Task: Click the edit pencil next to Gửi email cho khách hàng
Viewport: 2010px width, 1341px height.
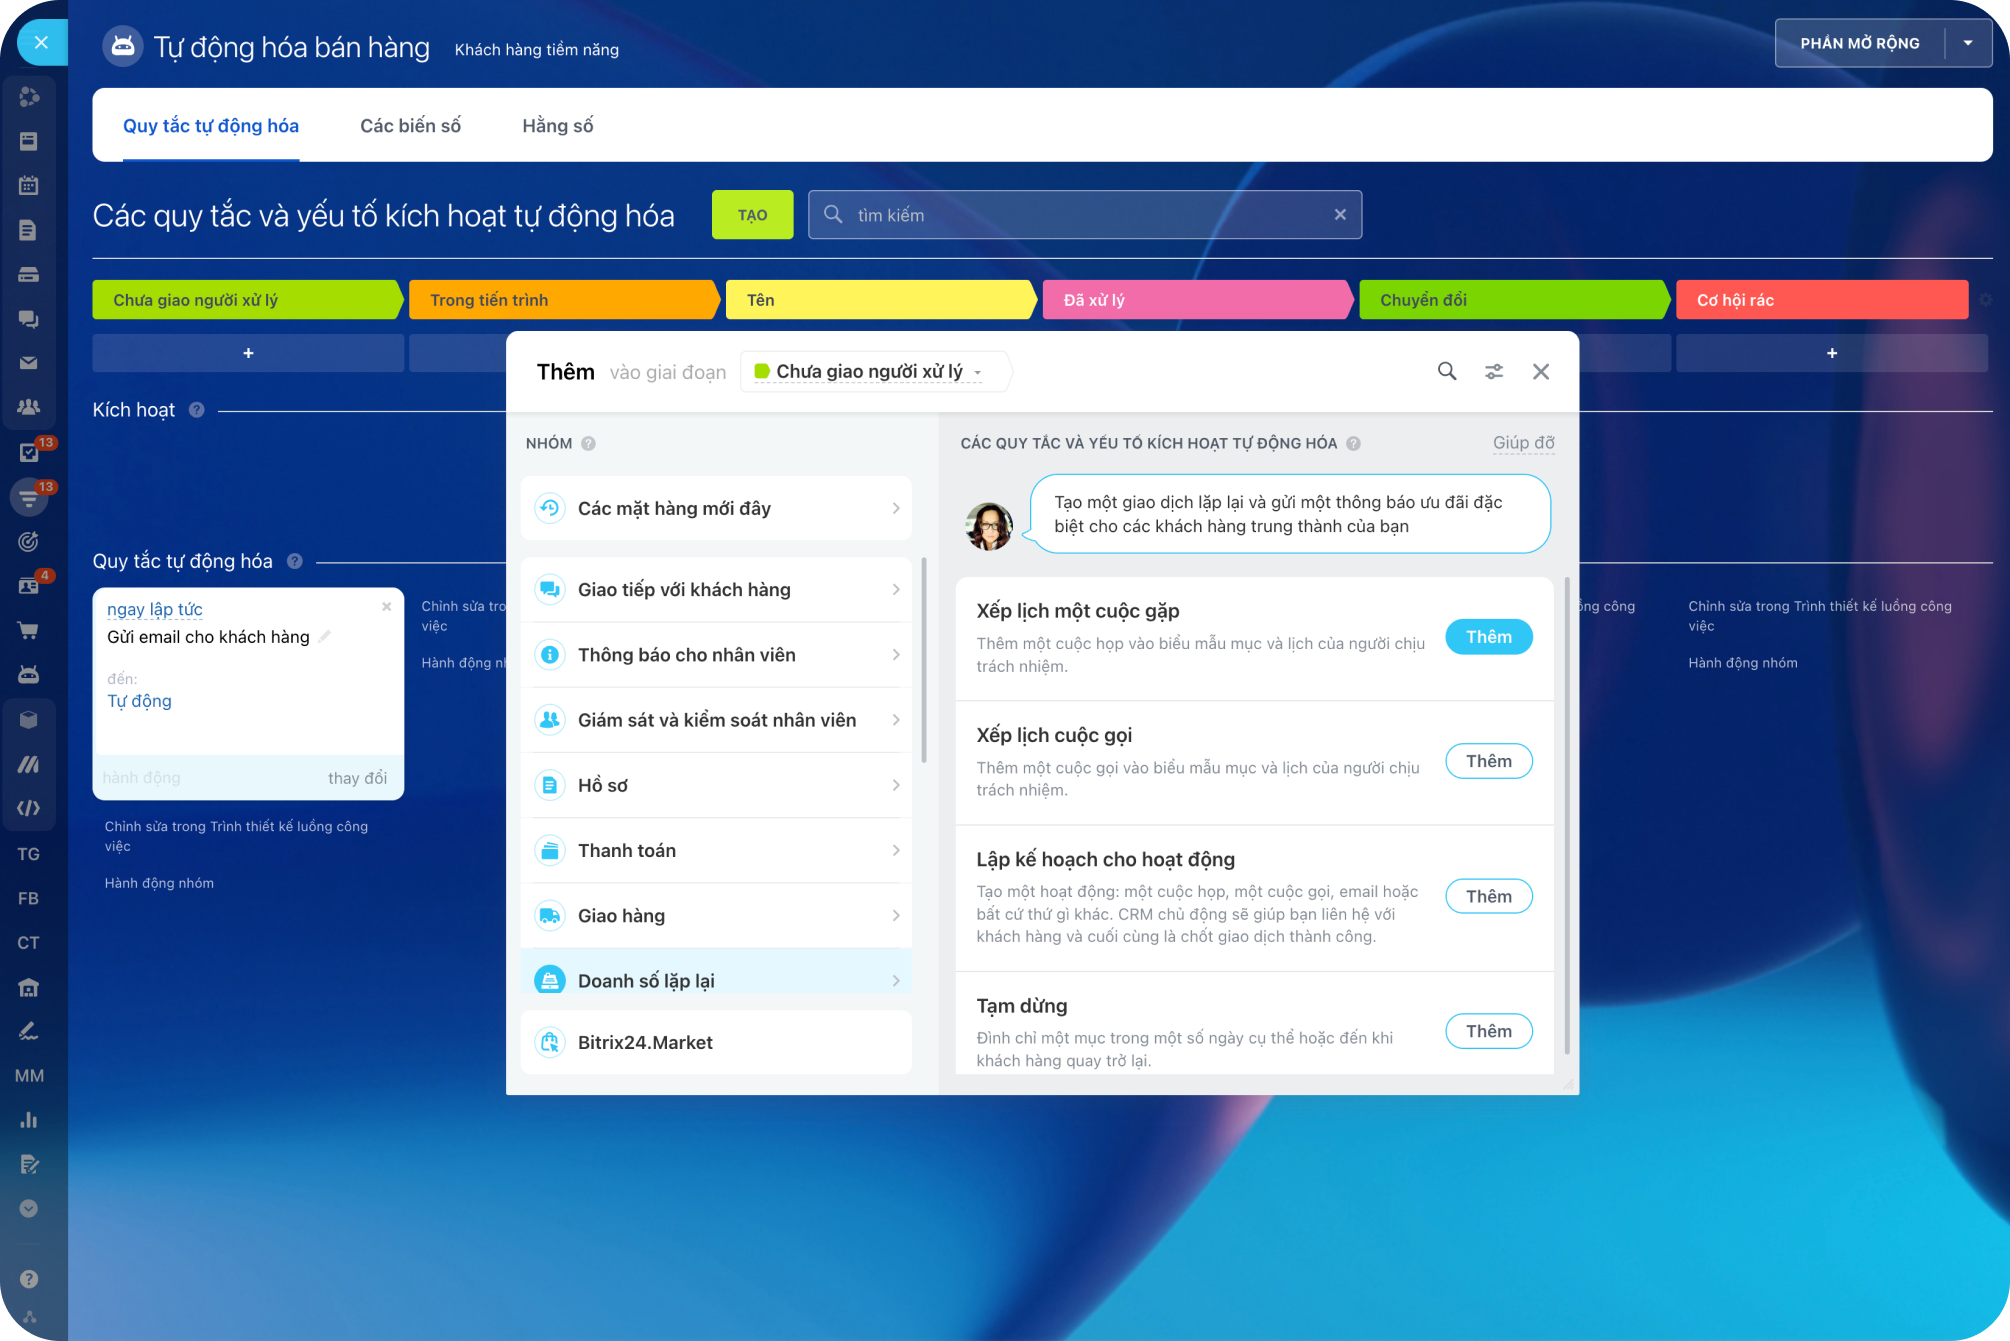Action: pyautogui.click(x=325, y=637)
